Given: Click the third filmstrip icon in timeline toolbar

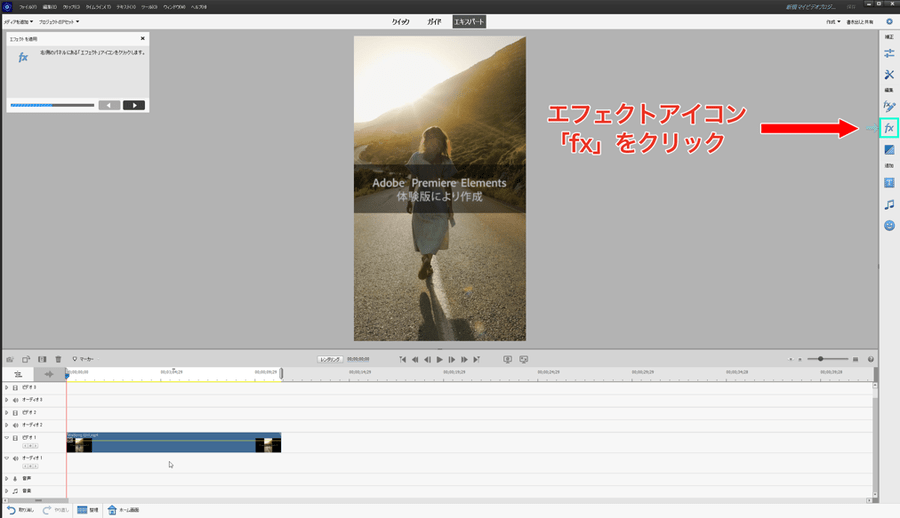Looking at the screenshot, I should click(x=42, y=359).
